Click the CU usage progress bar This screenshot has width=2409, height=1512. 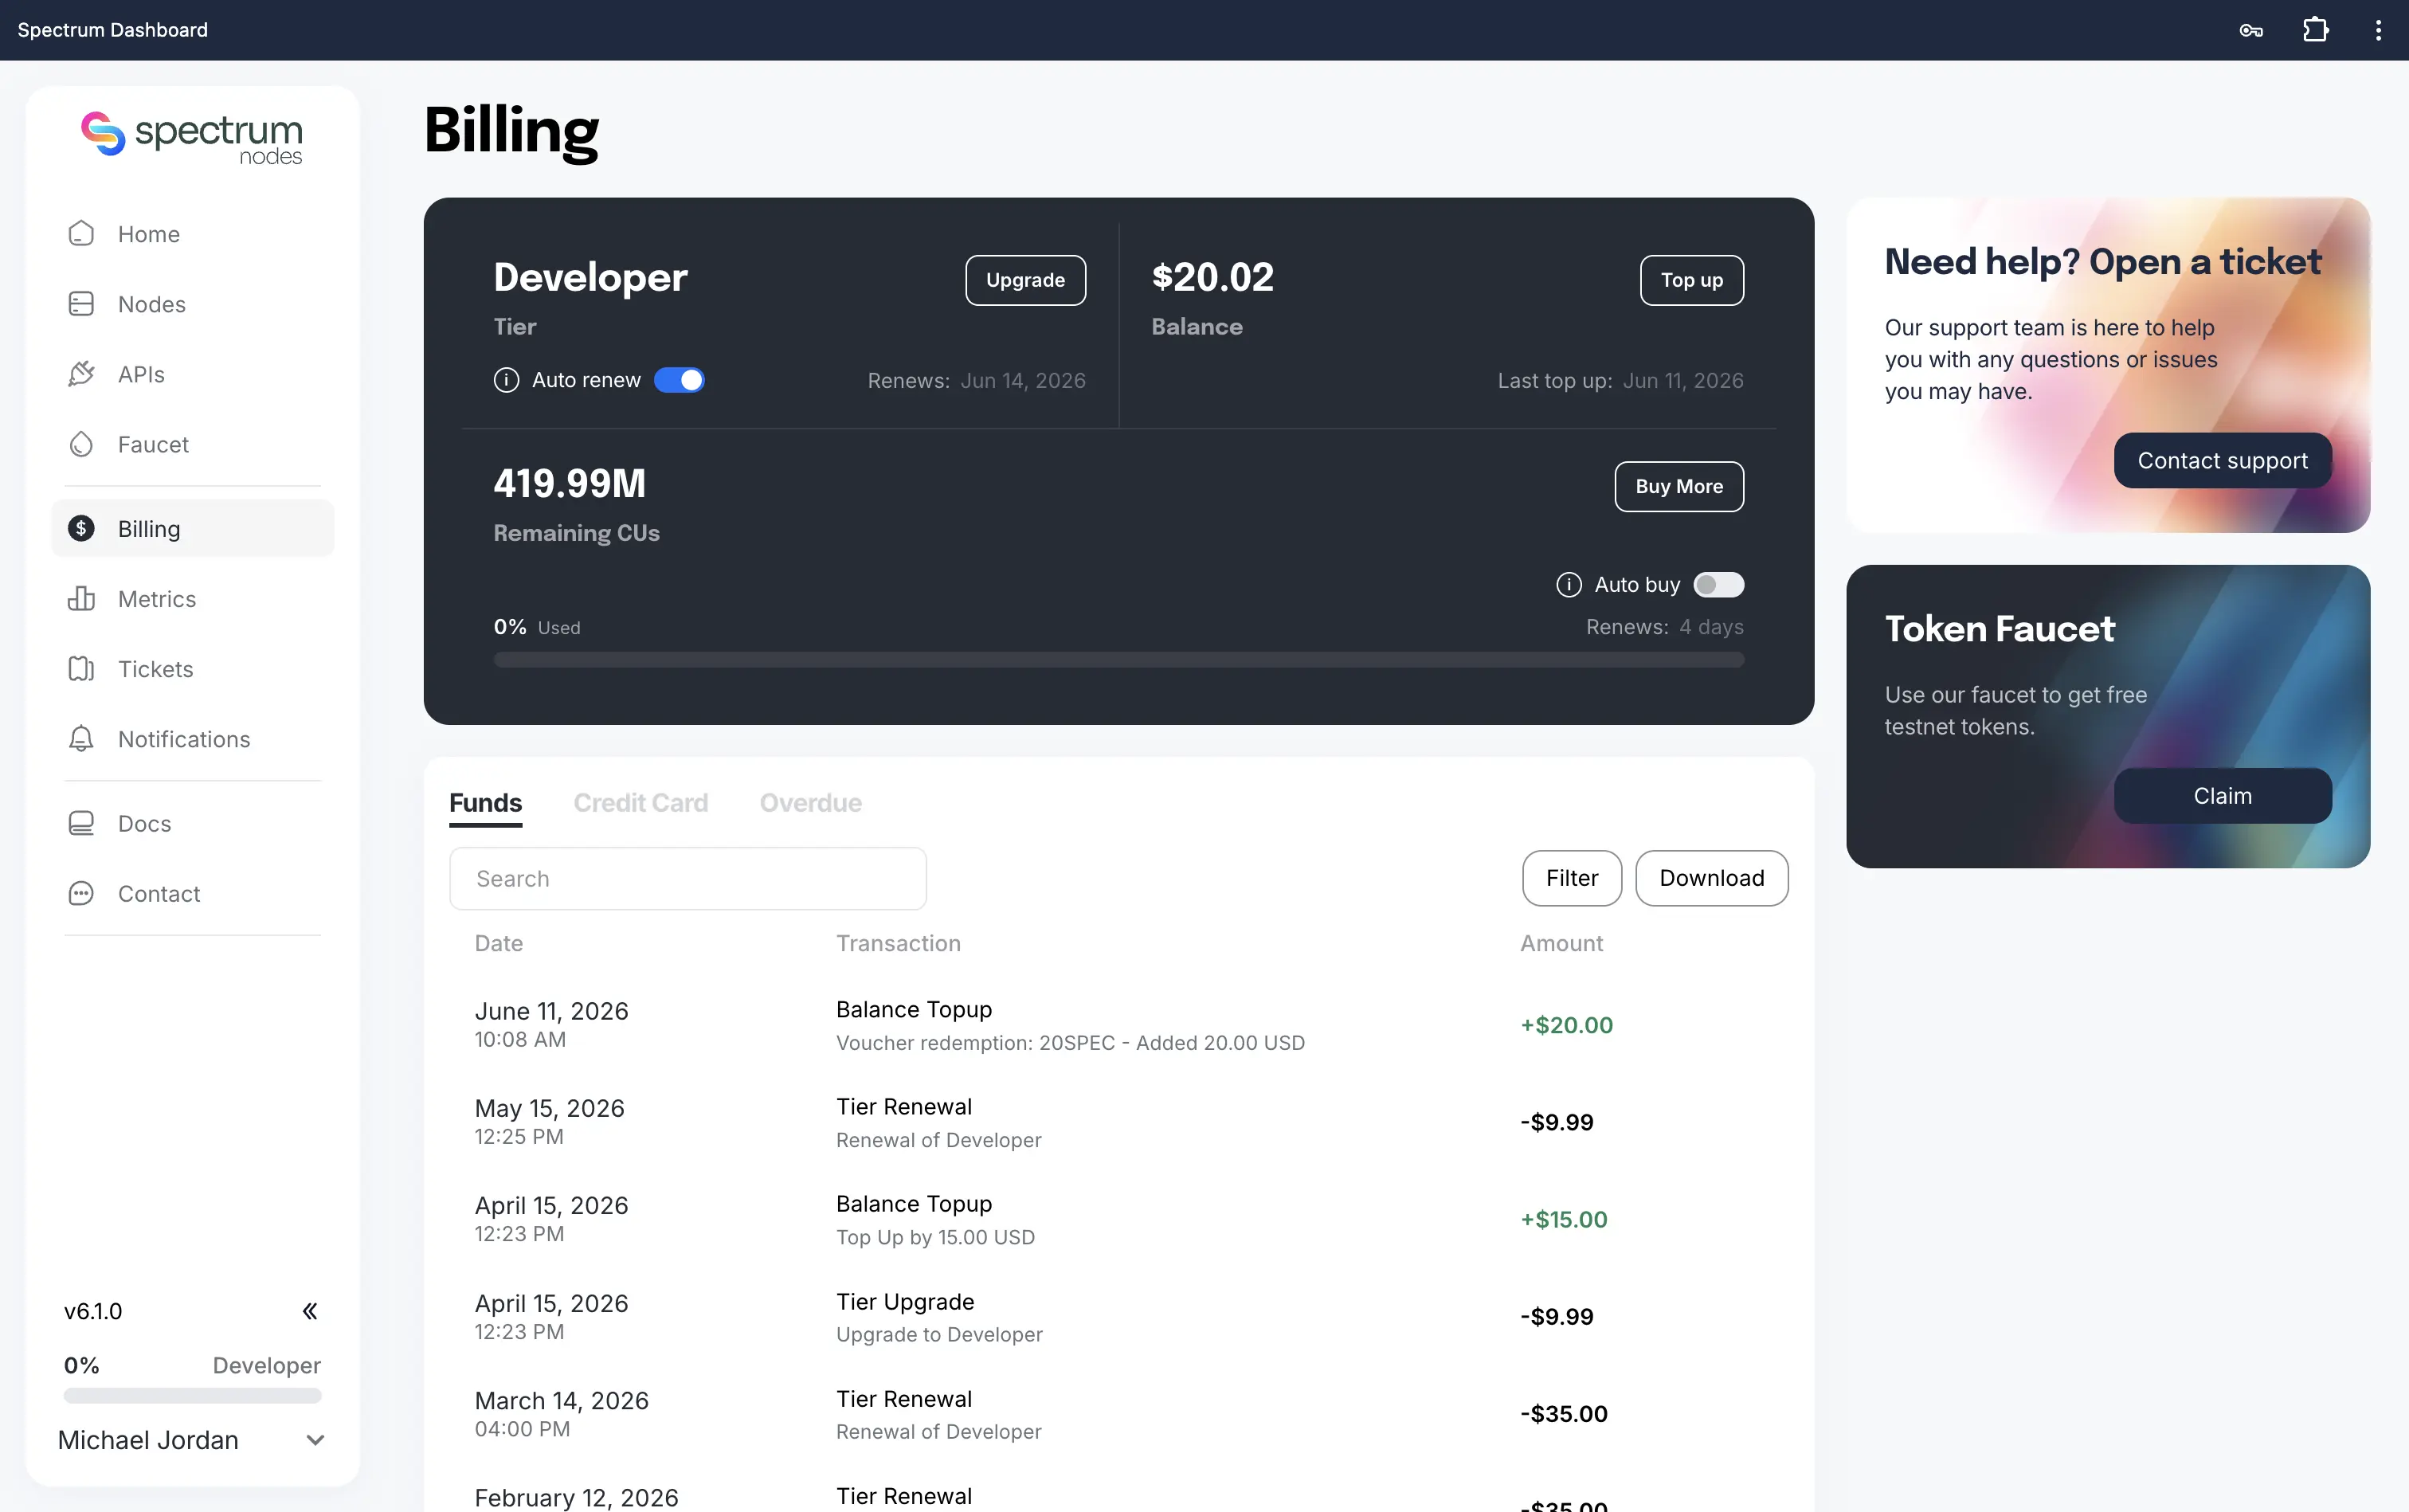click(x=1118, y=659)
